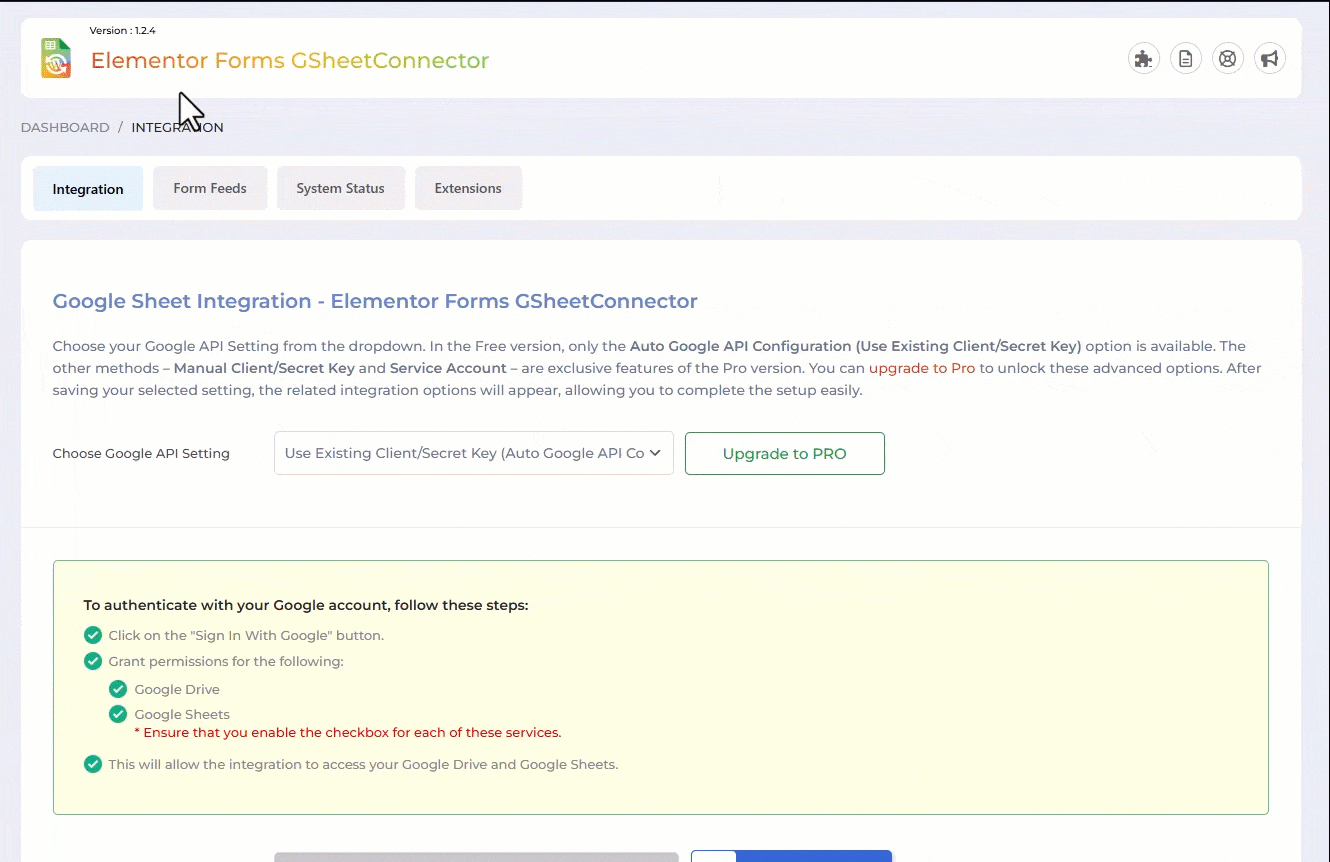The width and height of the screenshot is (1330, 862).
Task: Switch to the Form Feeds tab
Action: [210, 188]
